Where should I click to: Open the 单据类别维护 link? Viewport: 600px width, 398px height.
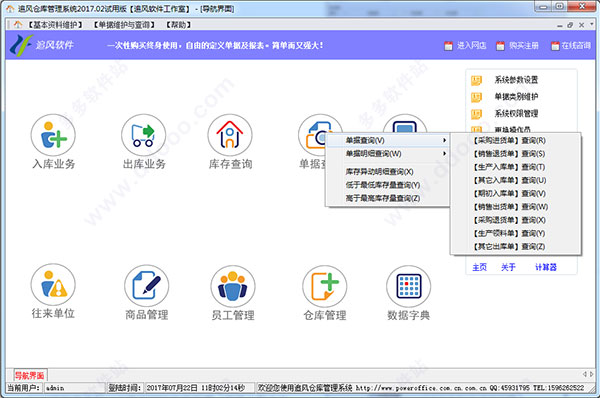pyautogui.click(x=516, y=97)
